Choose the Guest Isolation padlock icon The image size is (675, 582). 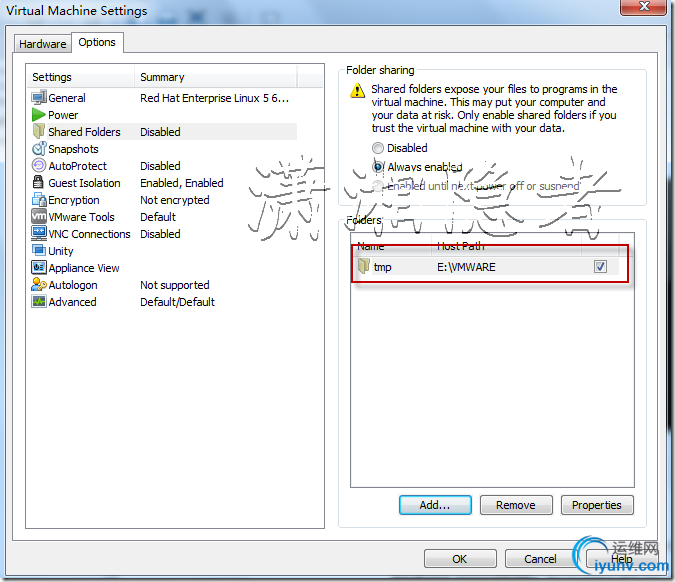point(39,182)
